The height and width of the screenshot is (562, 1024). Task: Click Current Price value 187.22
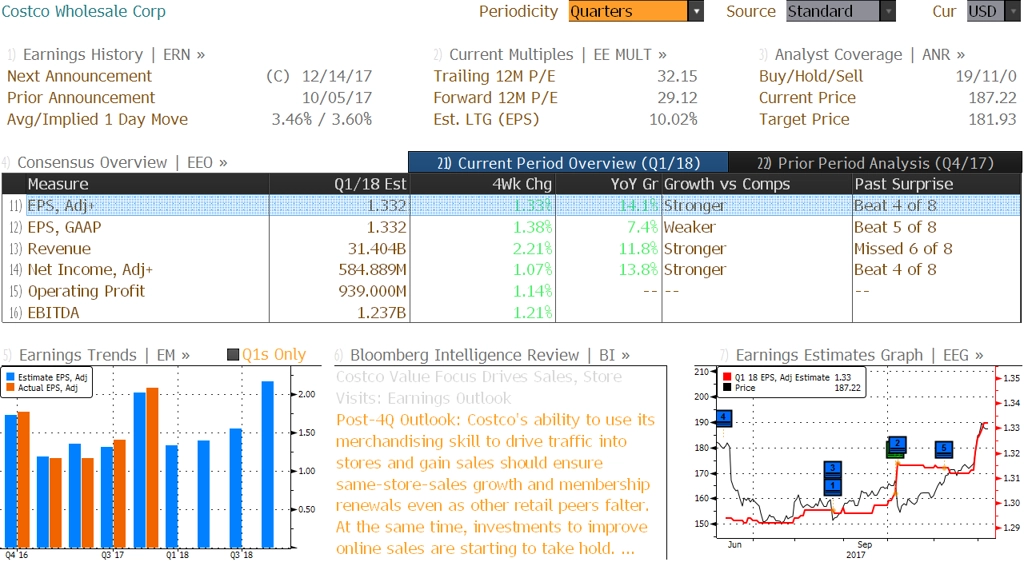[993, 98]
